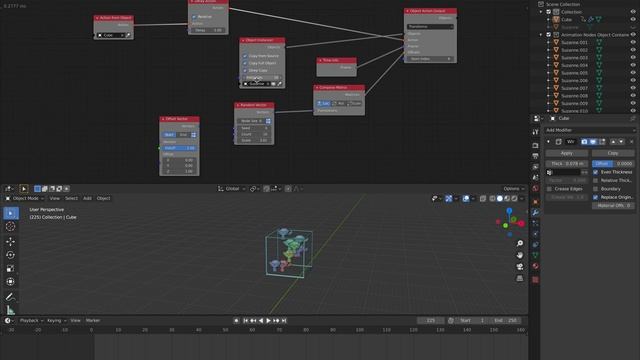
Task: Open the Global transform orientation dropdown
Action: pos(231,189)
